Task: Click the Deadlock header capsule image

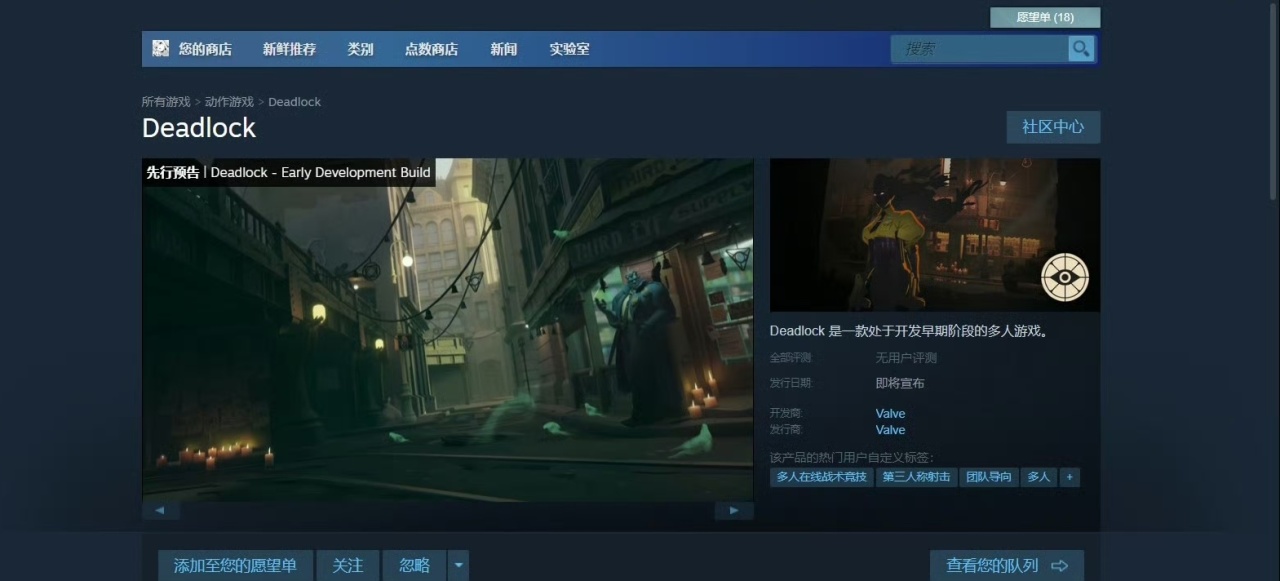Action: (x=935, y=235)
